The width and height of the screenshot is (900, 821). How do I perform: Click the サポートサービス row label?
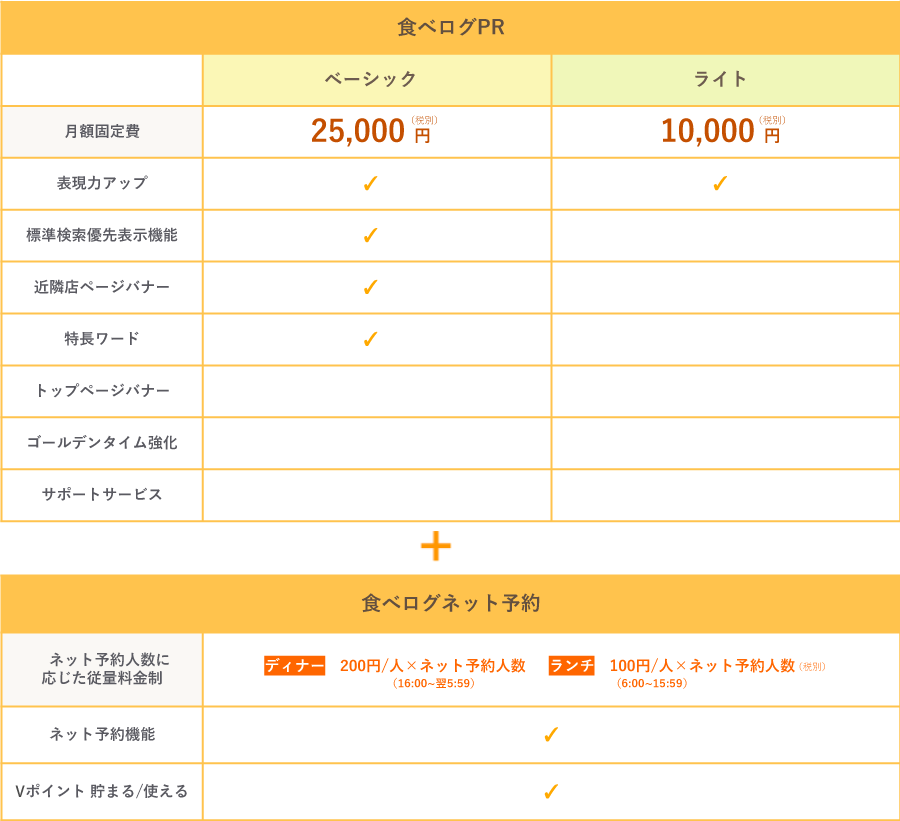click(x=102, y=494)
